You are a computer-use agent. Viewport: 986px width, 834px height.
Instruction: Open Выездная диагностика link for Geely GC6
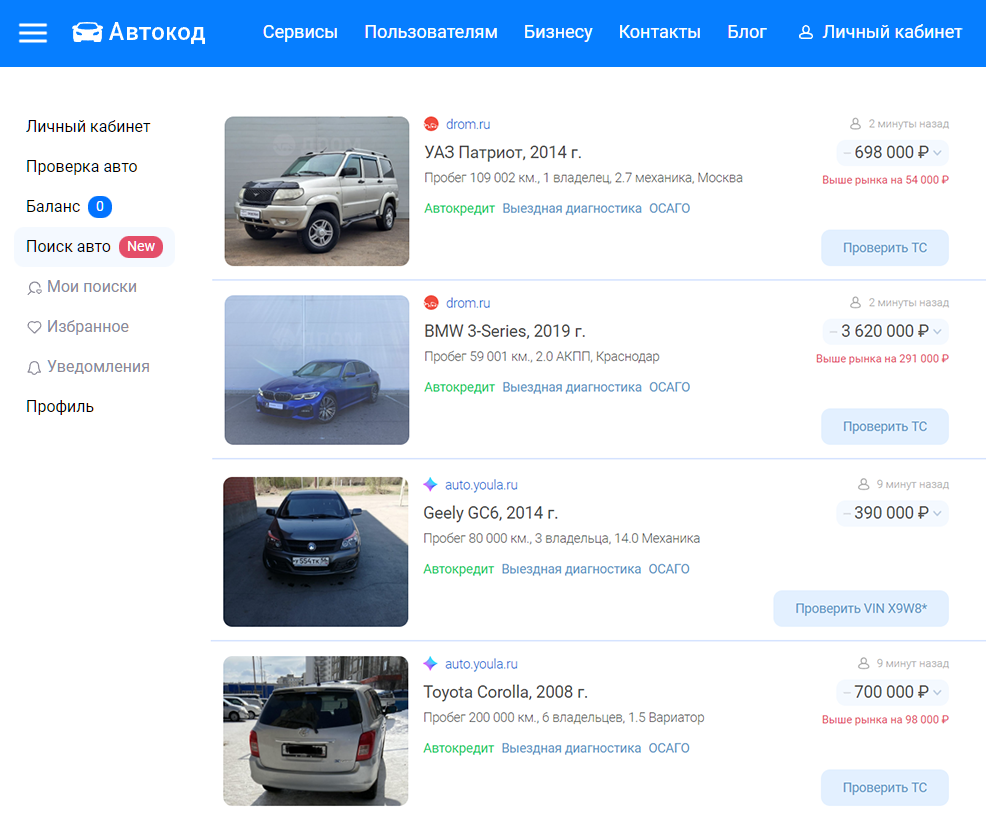(571, 569)
